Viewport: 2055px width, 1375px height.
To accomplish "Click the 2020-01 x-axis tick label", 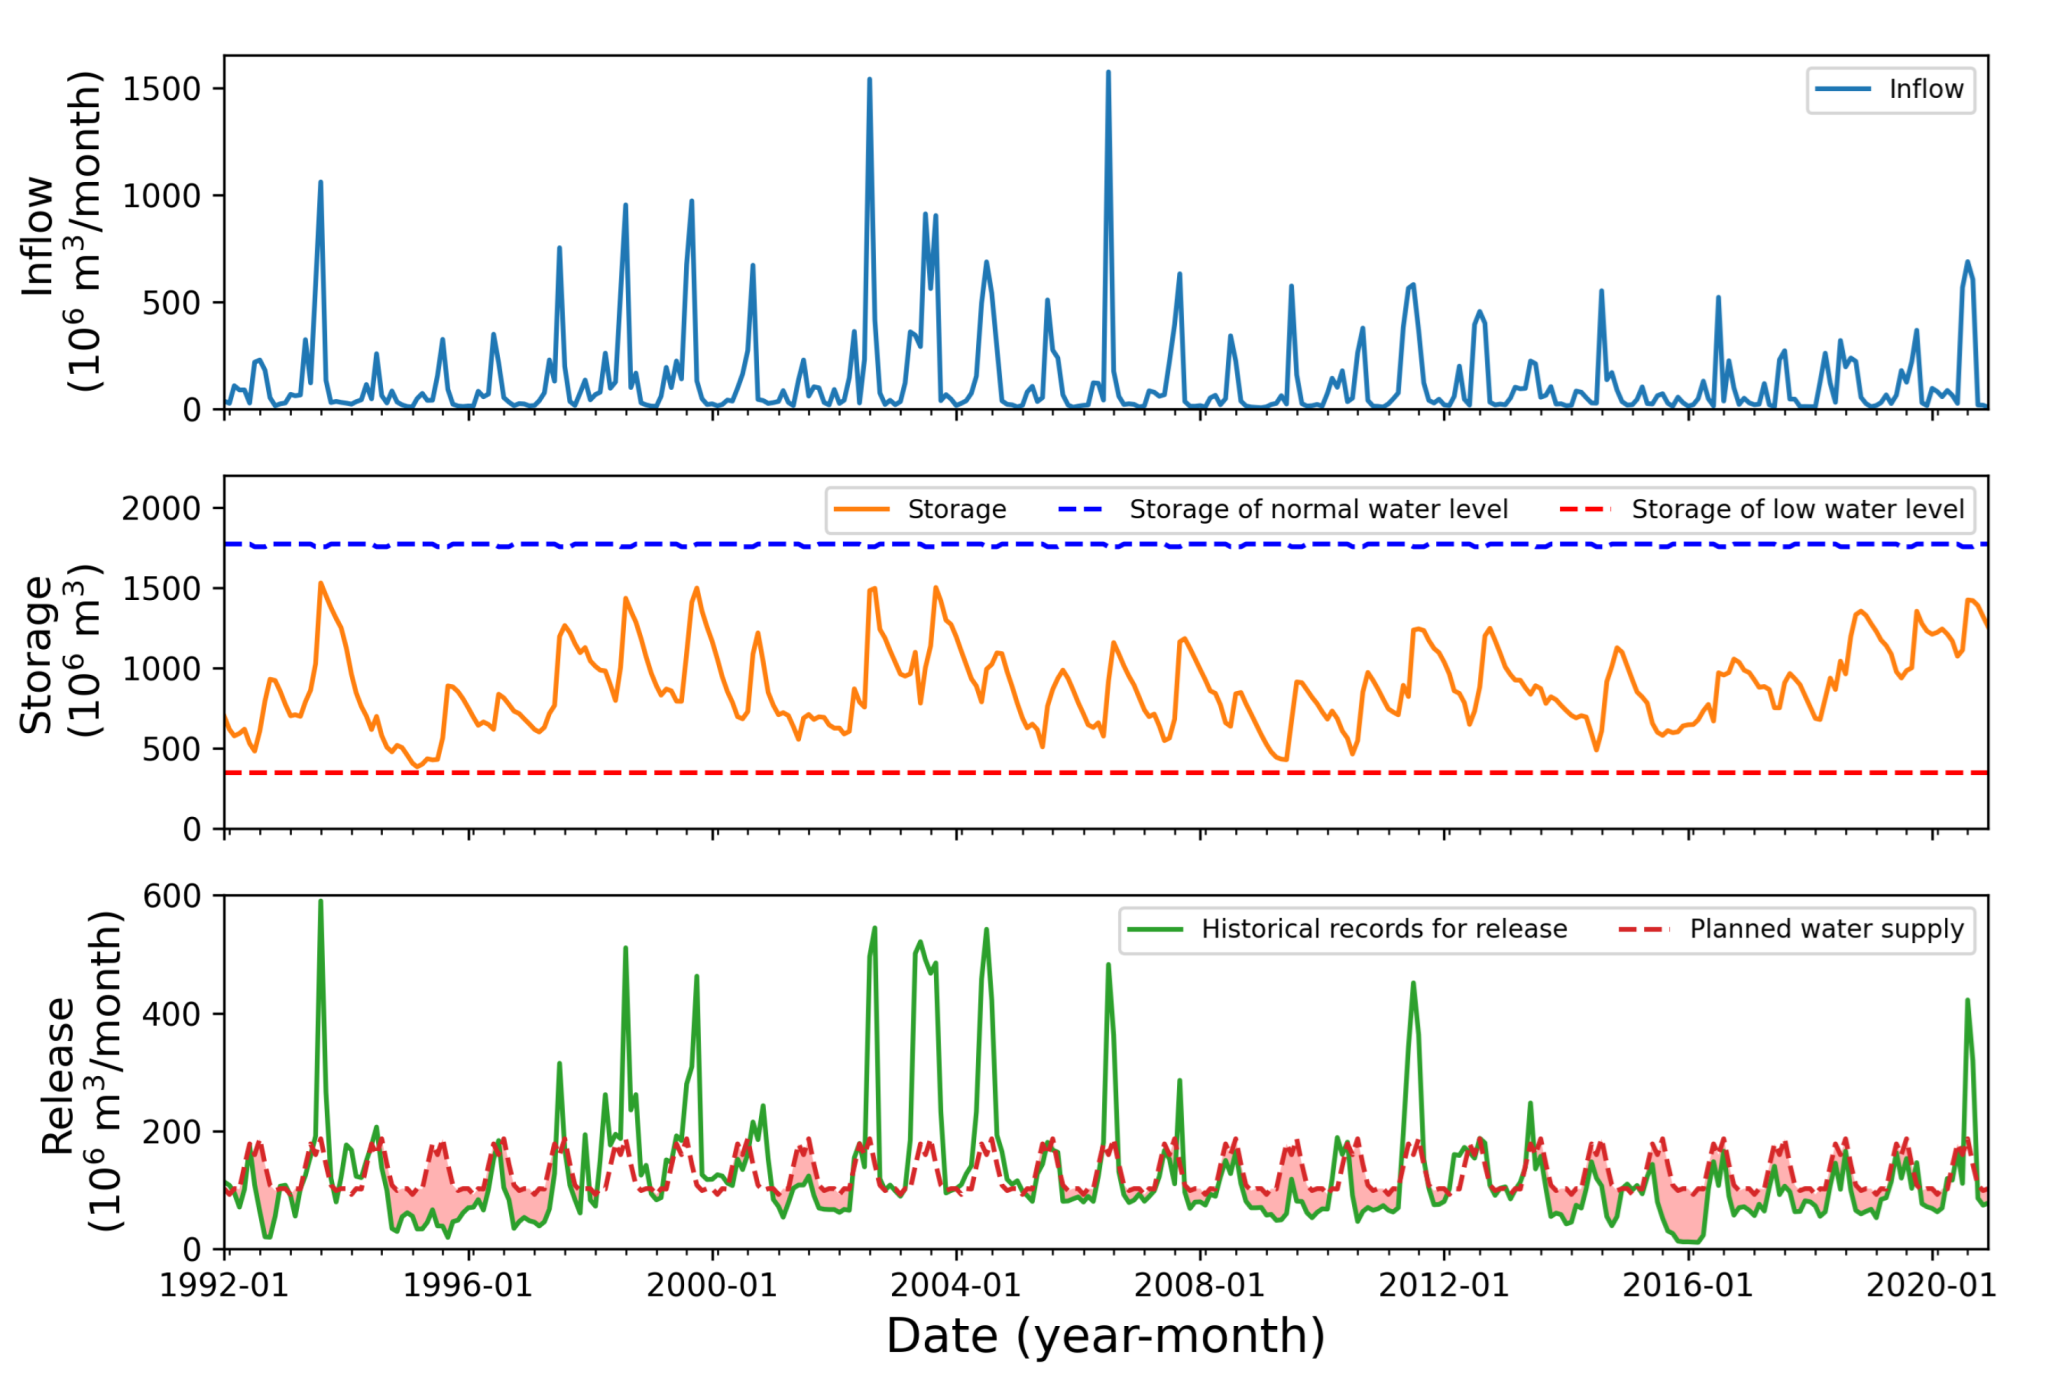I will coord(1931,1285).
